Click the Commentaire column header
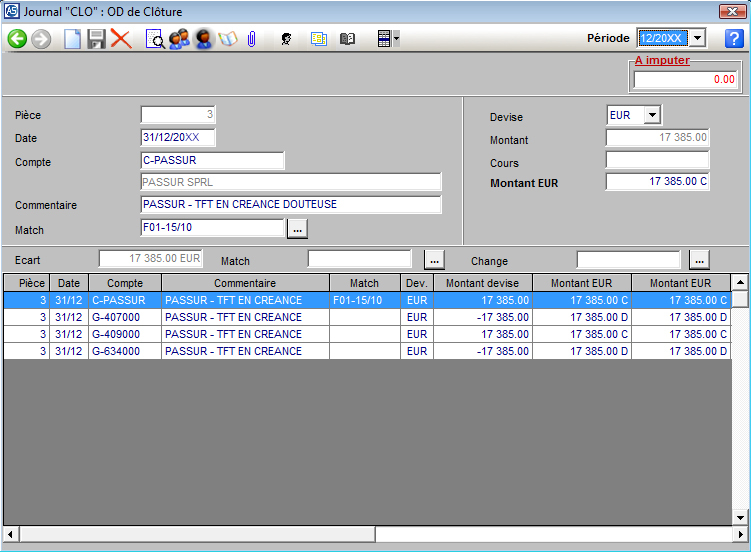This screenshot has height=552, width=751. click(x=245, y=283)
